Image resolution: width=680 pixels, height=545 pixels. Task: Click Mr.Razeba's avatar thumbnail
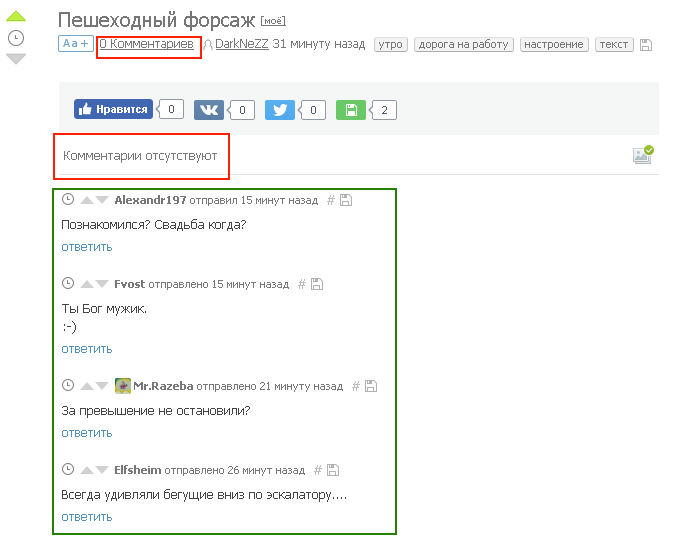click(123, 386)
